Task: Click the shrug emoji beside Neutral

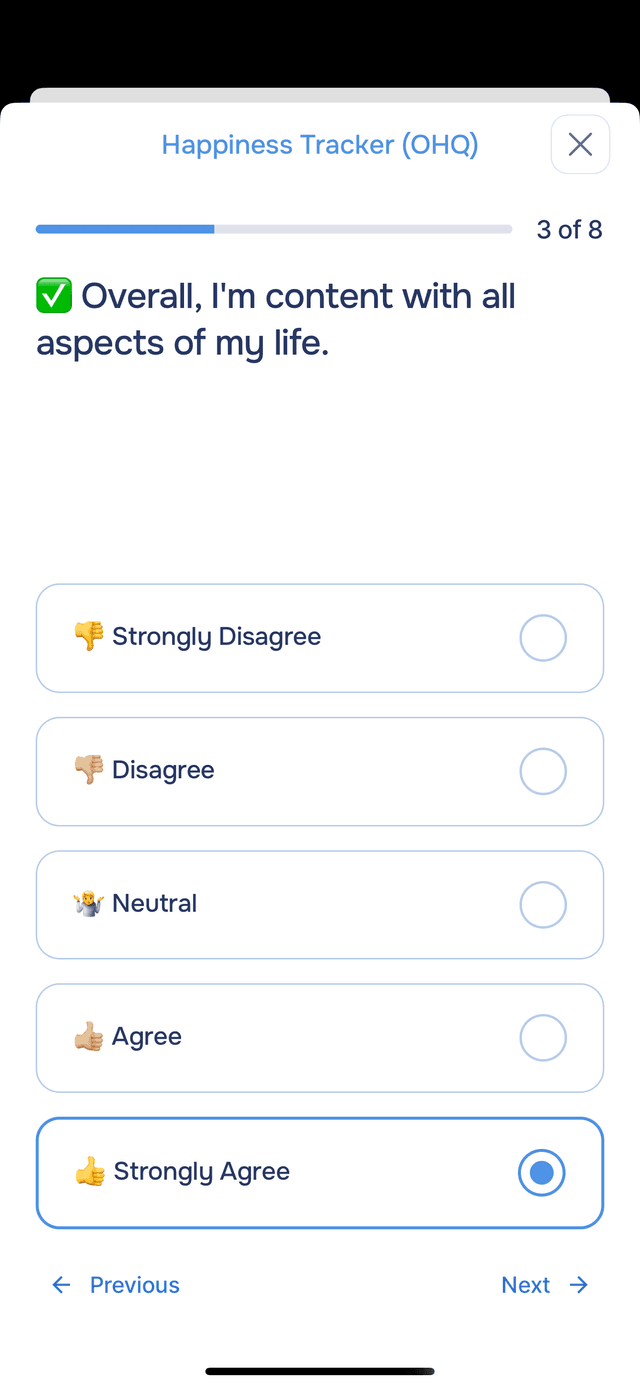Action: tap(88, 904)
